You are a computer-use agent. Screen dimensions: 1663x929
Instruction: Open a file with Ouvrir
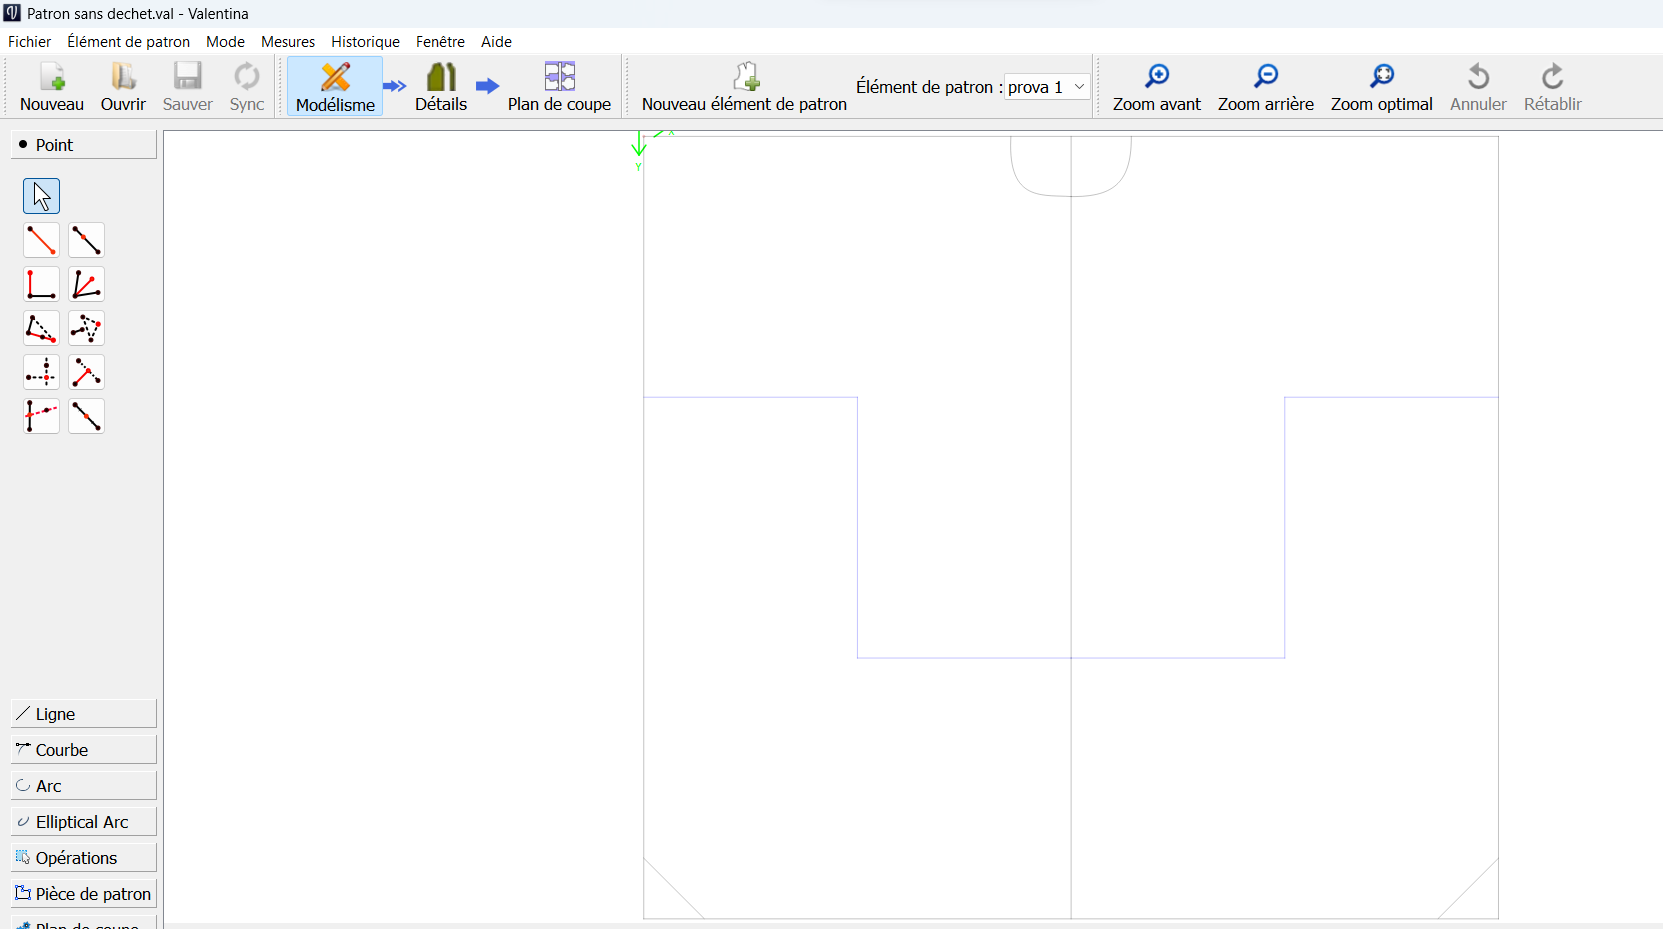point(123,87)
